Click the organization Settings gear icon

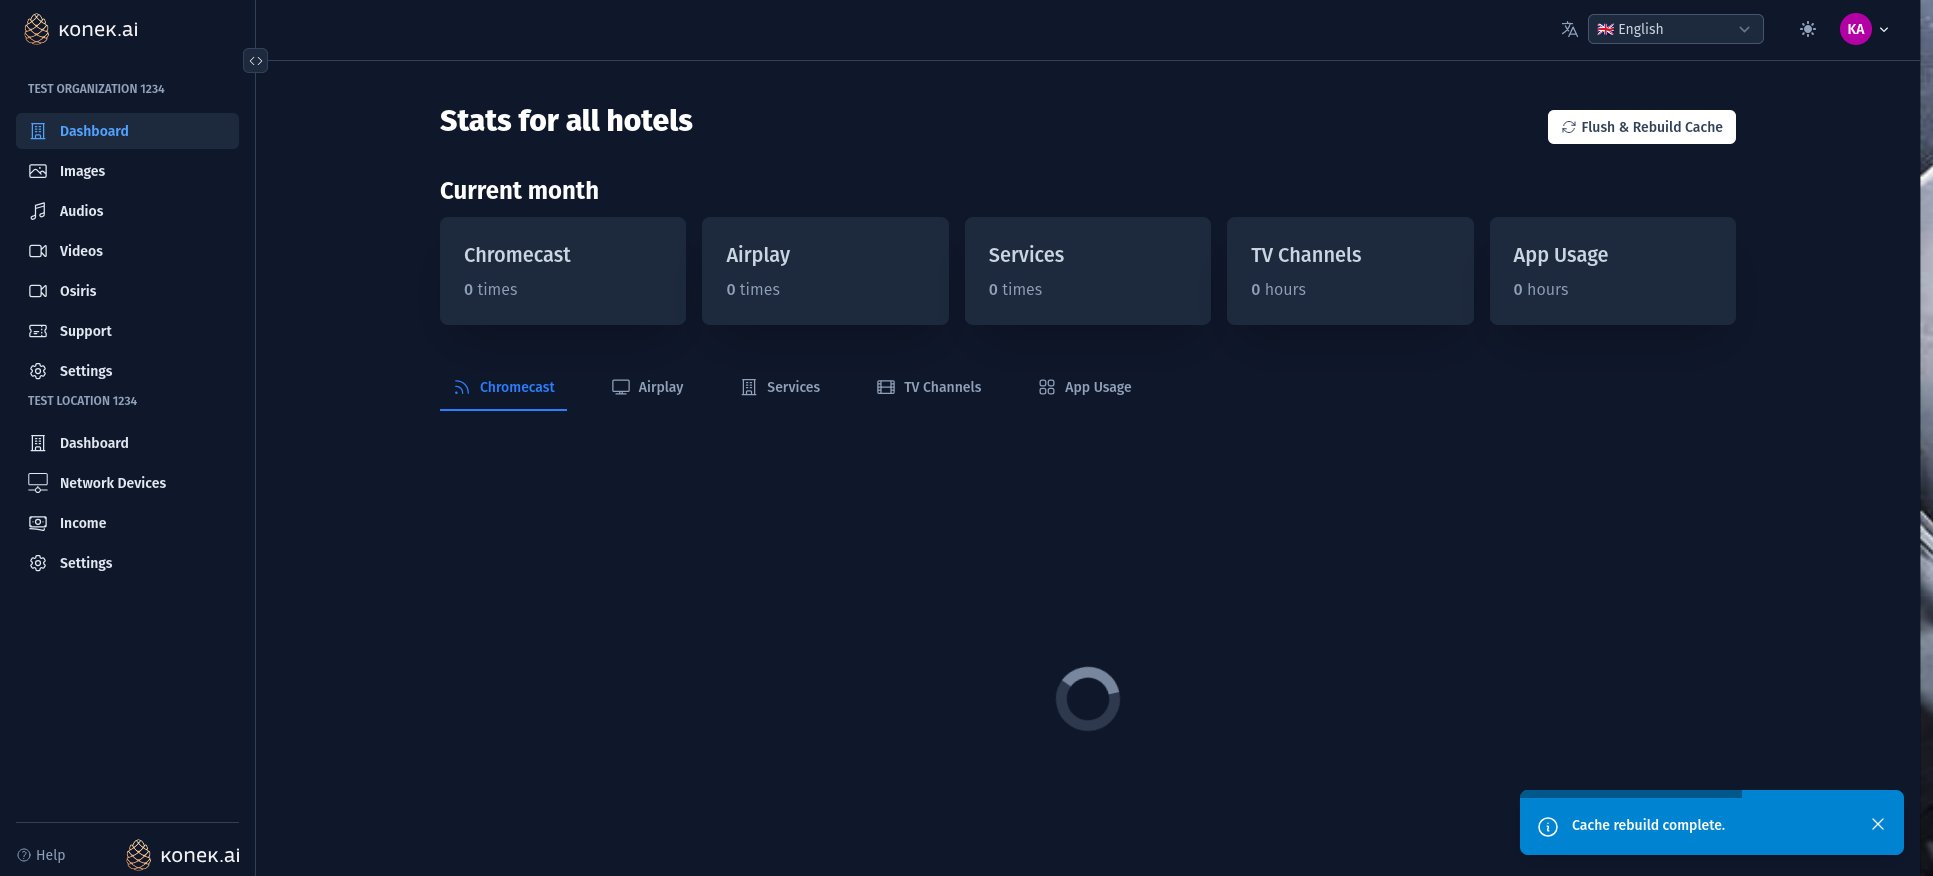tap(38, 371)
